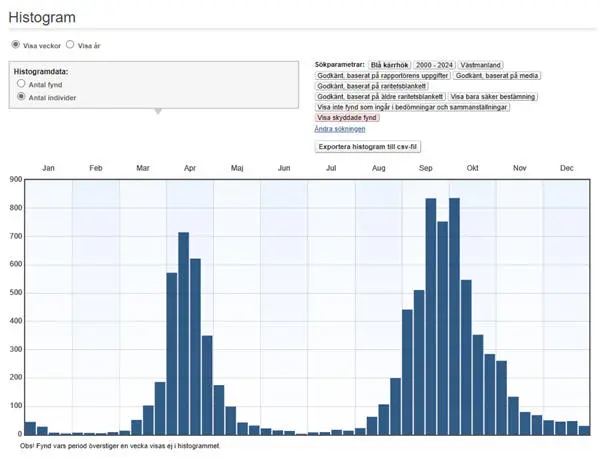604x458 pixels.
Task: Click the 'Västmanland' parameter tag
Action: (x=481, y=64)
